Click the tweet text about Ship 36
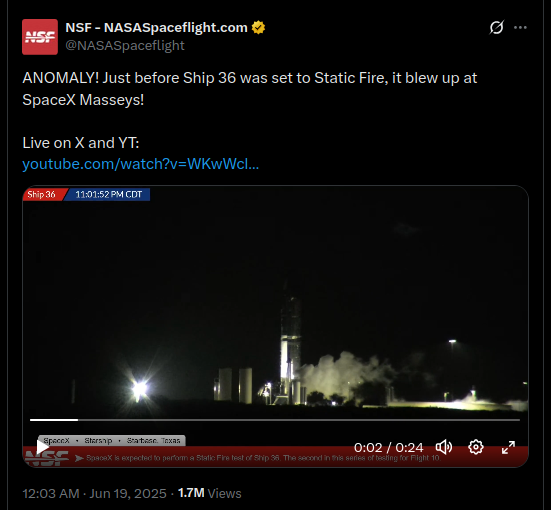The width and height of the screenshot is (551, 510). click(x=249, y=89)
